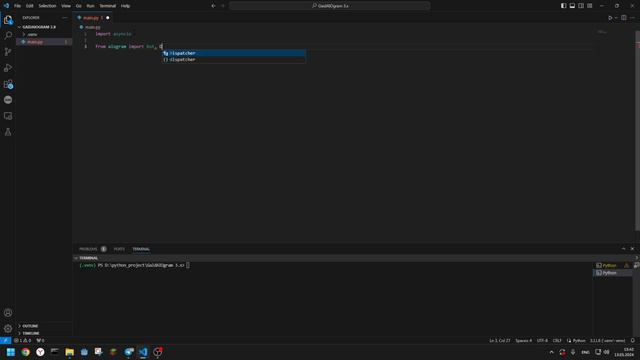Click the command center search box
Screen dimensions: 640x360
(x=330, y=6)
